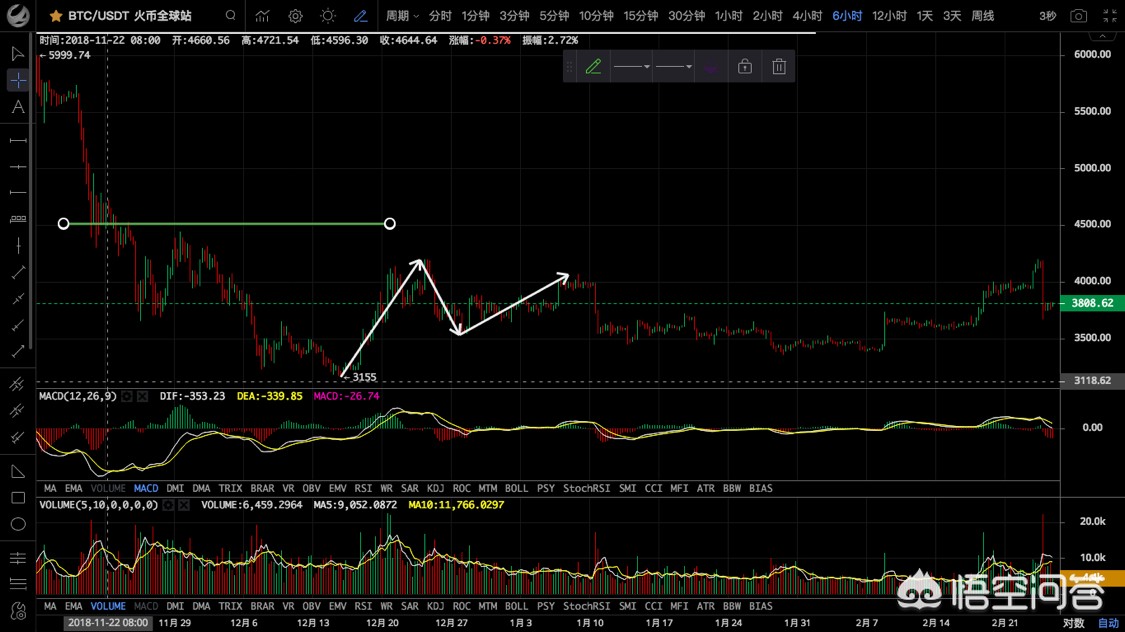The image size is (1125, 632).
Task: Take a chart screenshot with camera icon
Action: click(1078, 16)
